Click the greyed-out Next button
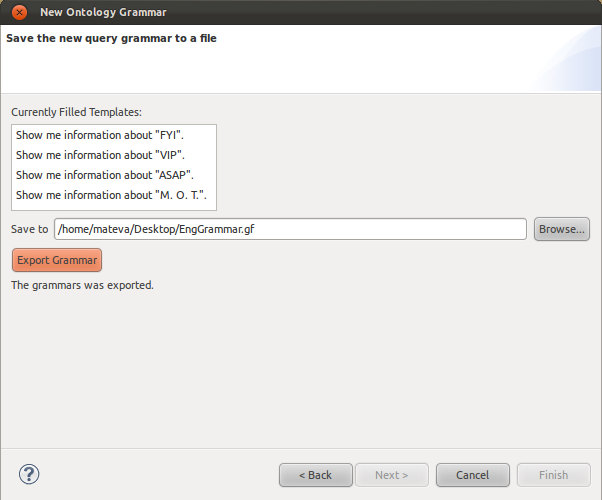 point(392,475)
